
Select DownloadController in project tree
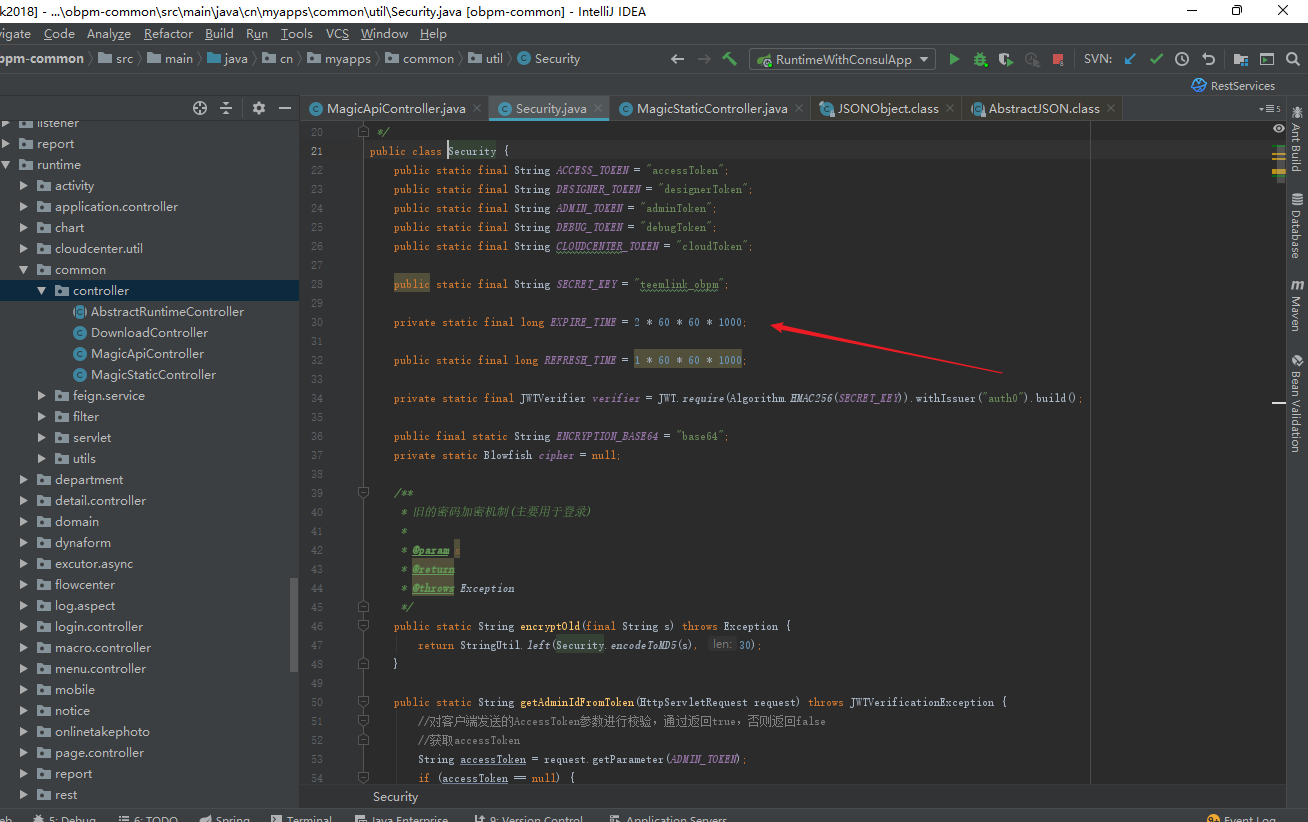click(x=150, y=333)
